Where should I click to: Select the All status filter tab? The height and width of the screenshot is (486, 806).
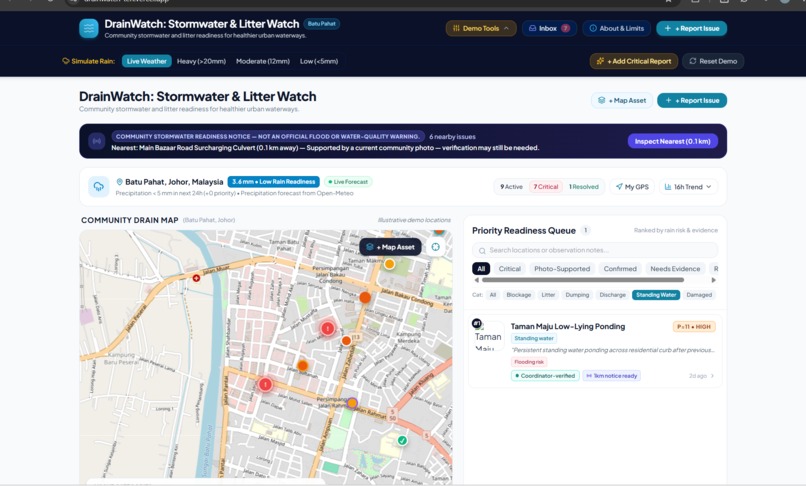tap(481, 268)
